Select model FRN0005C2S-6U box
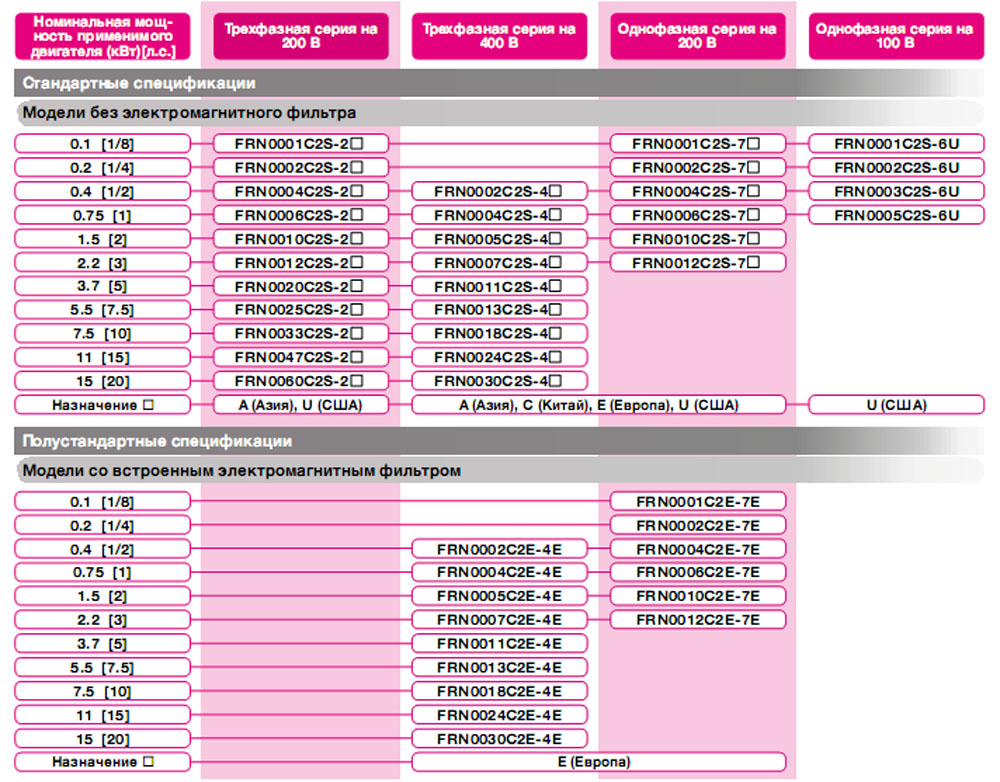1000x782 pixels. tap(896, 215)
